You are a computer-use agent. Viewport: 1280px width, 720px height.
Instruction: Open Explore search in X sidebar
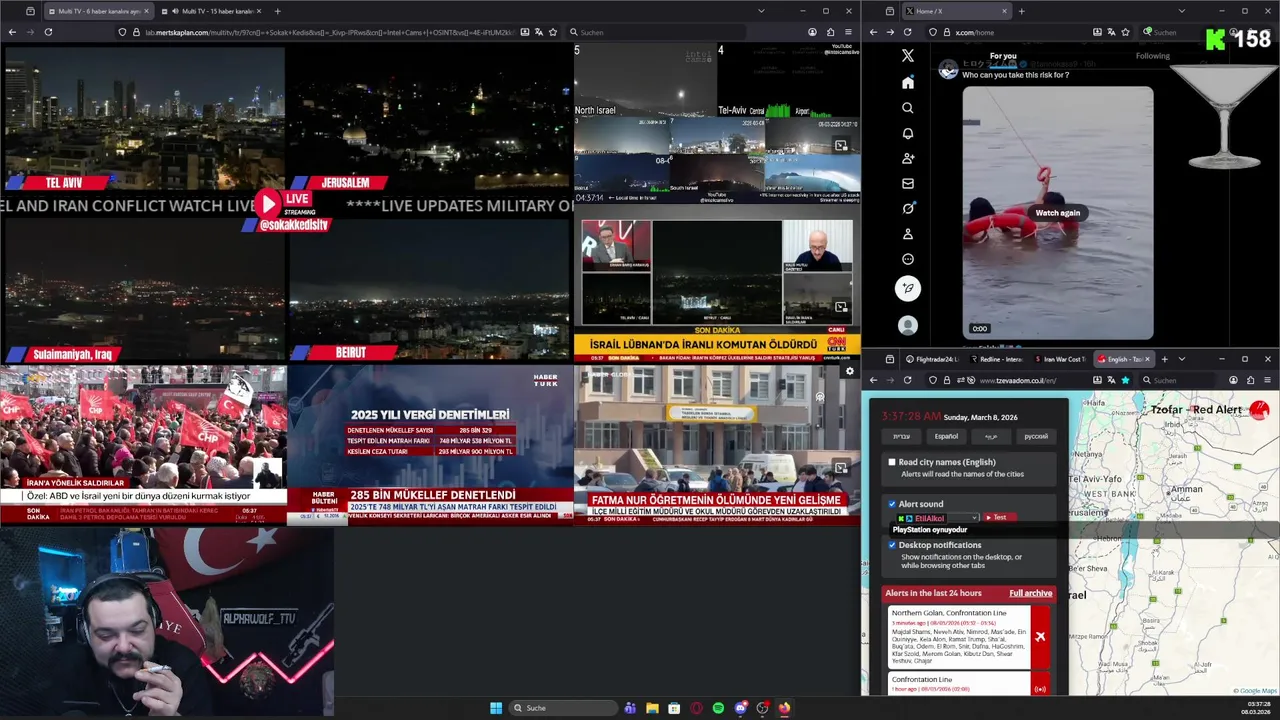click(908, 108)
